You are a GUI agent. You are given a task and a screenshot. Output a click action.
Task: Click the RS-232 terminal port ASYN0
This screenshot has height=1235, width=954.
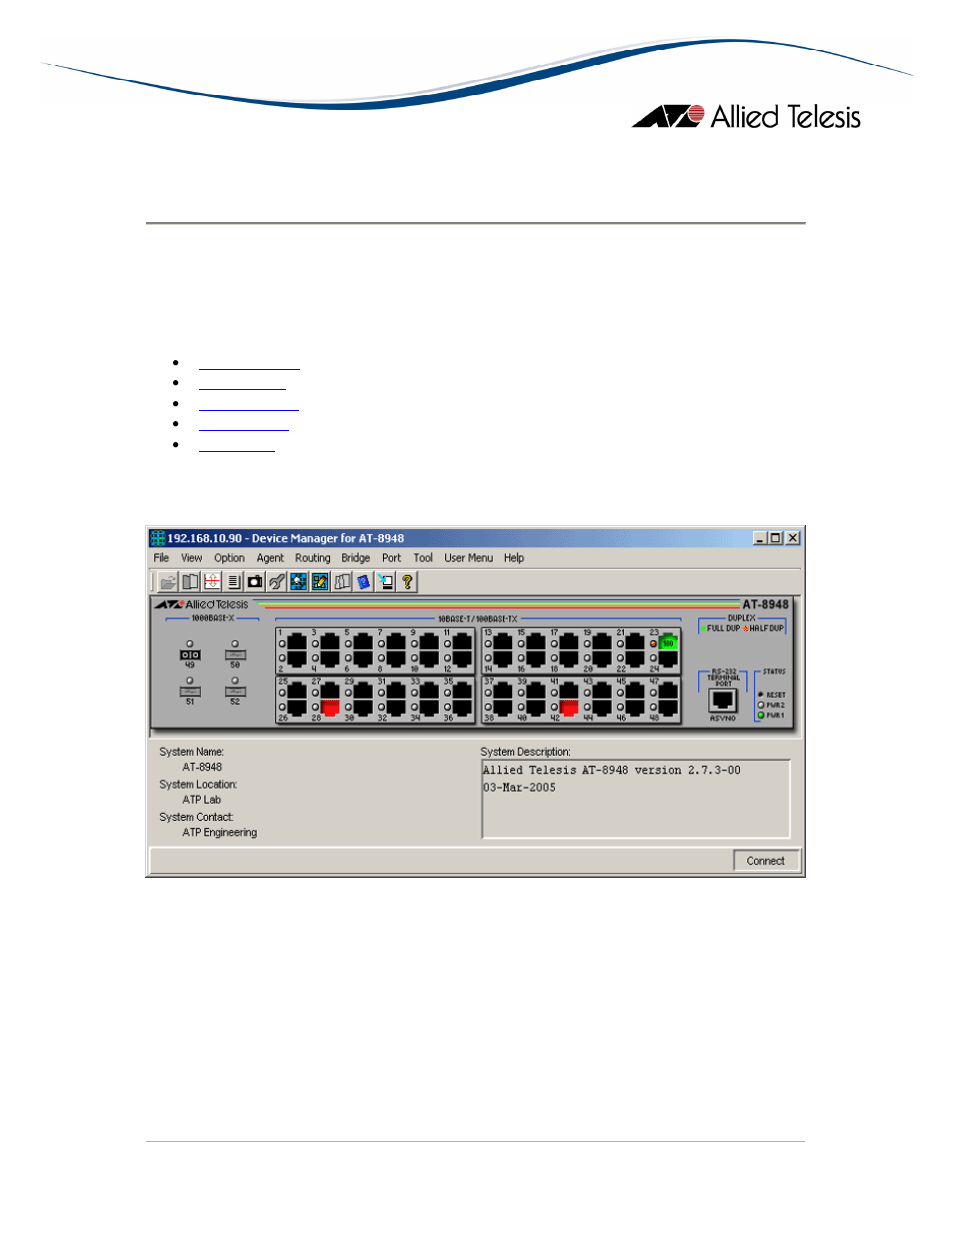pos(722,701)
